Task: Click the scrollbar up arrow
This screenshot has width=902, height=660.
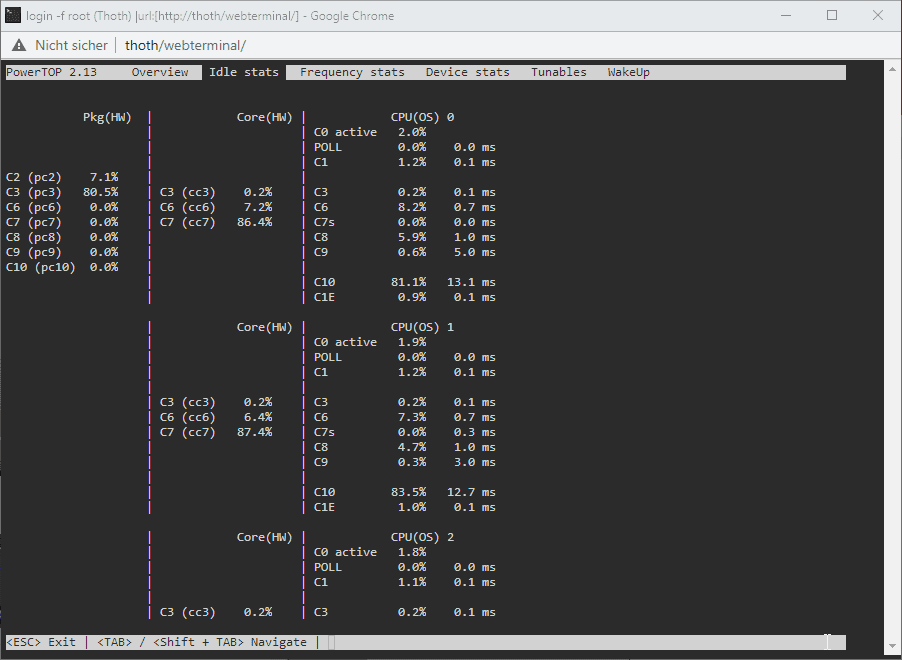Action: [x=892, y=68]
